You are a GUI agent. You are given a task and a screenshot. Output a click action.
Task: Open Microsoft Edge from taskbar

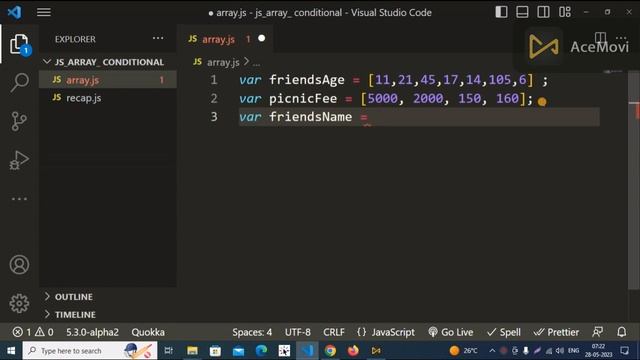pos(261,351)
